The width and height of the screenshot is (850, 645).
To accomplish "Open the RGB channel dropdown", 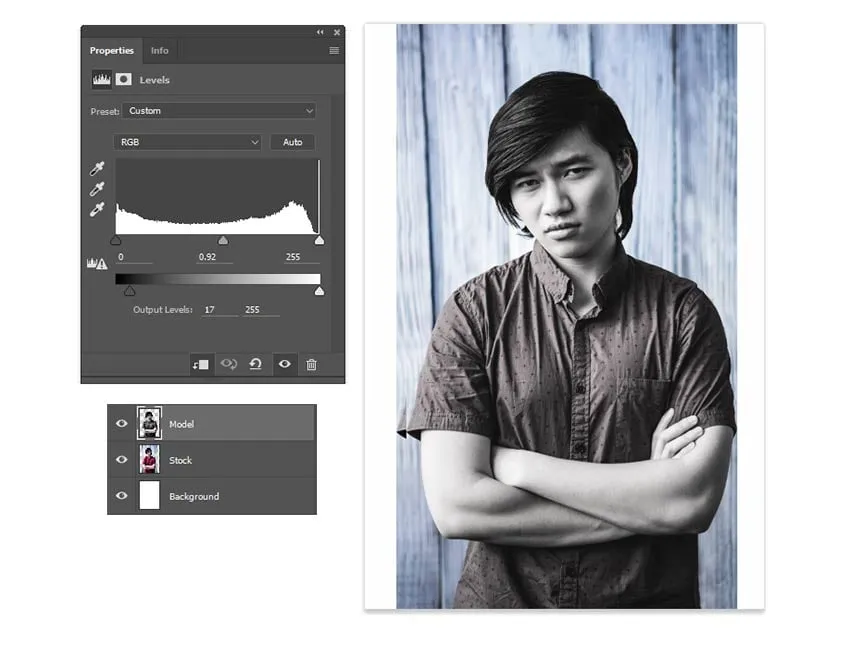I will click(x=188, y=142).
